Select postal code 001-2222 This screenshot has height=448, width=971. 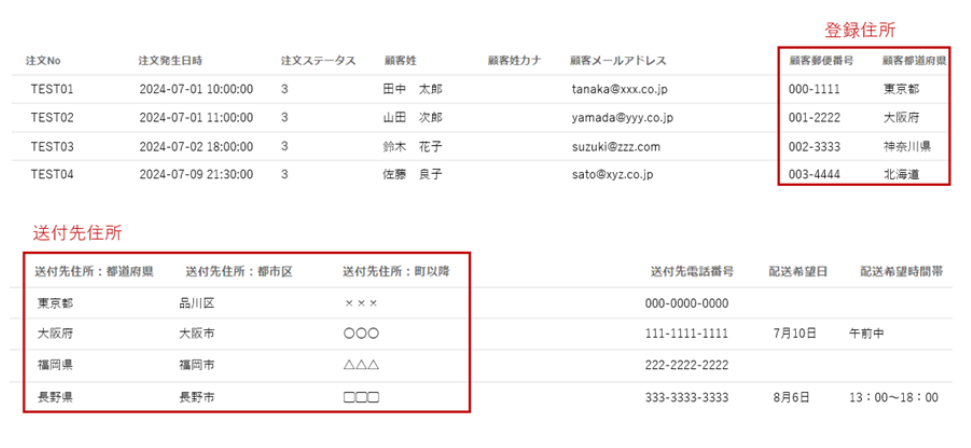coord(815,117)
